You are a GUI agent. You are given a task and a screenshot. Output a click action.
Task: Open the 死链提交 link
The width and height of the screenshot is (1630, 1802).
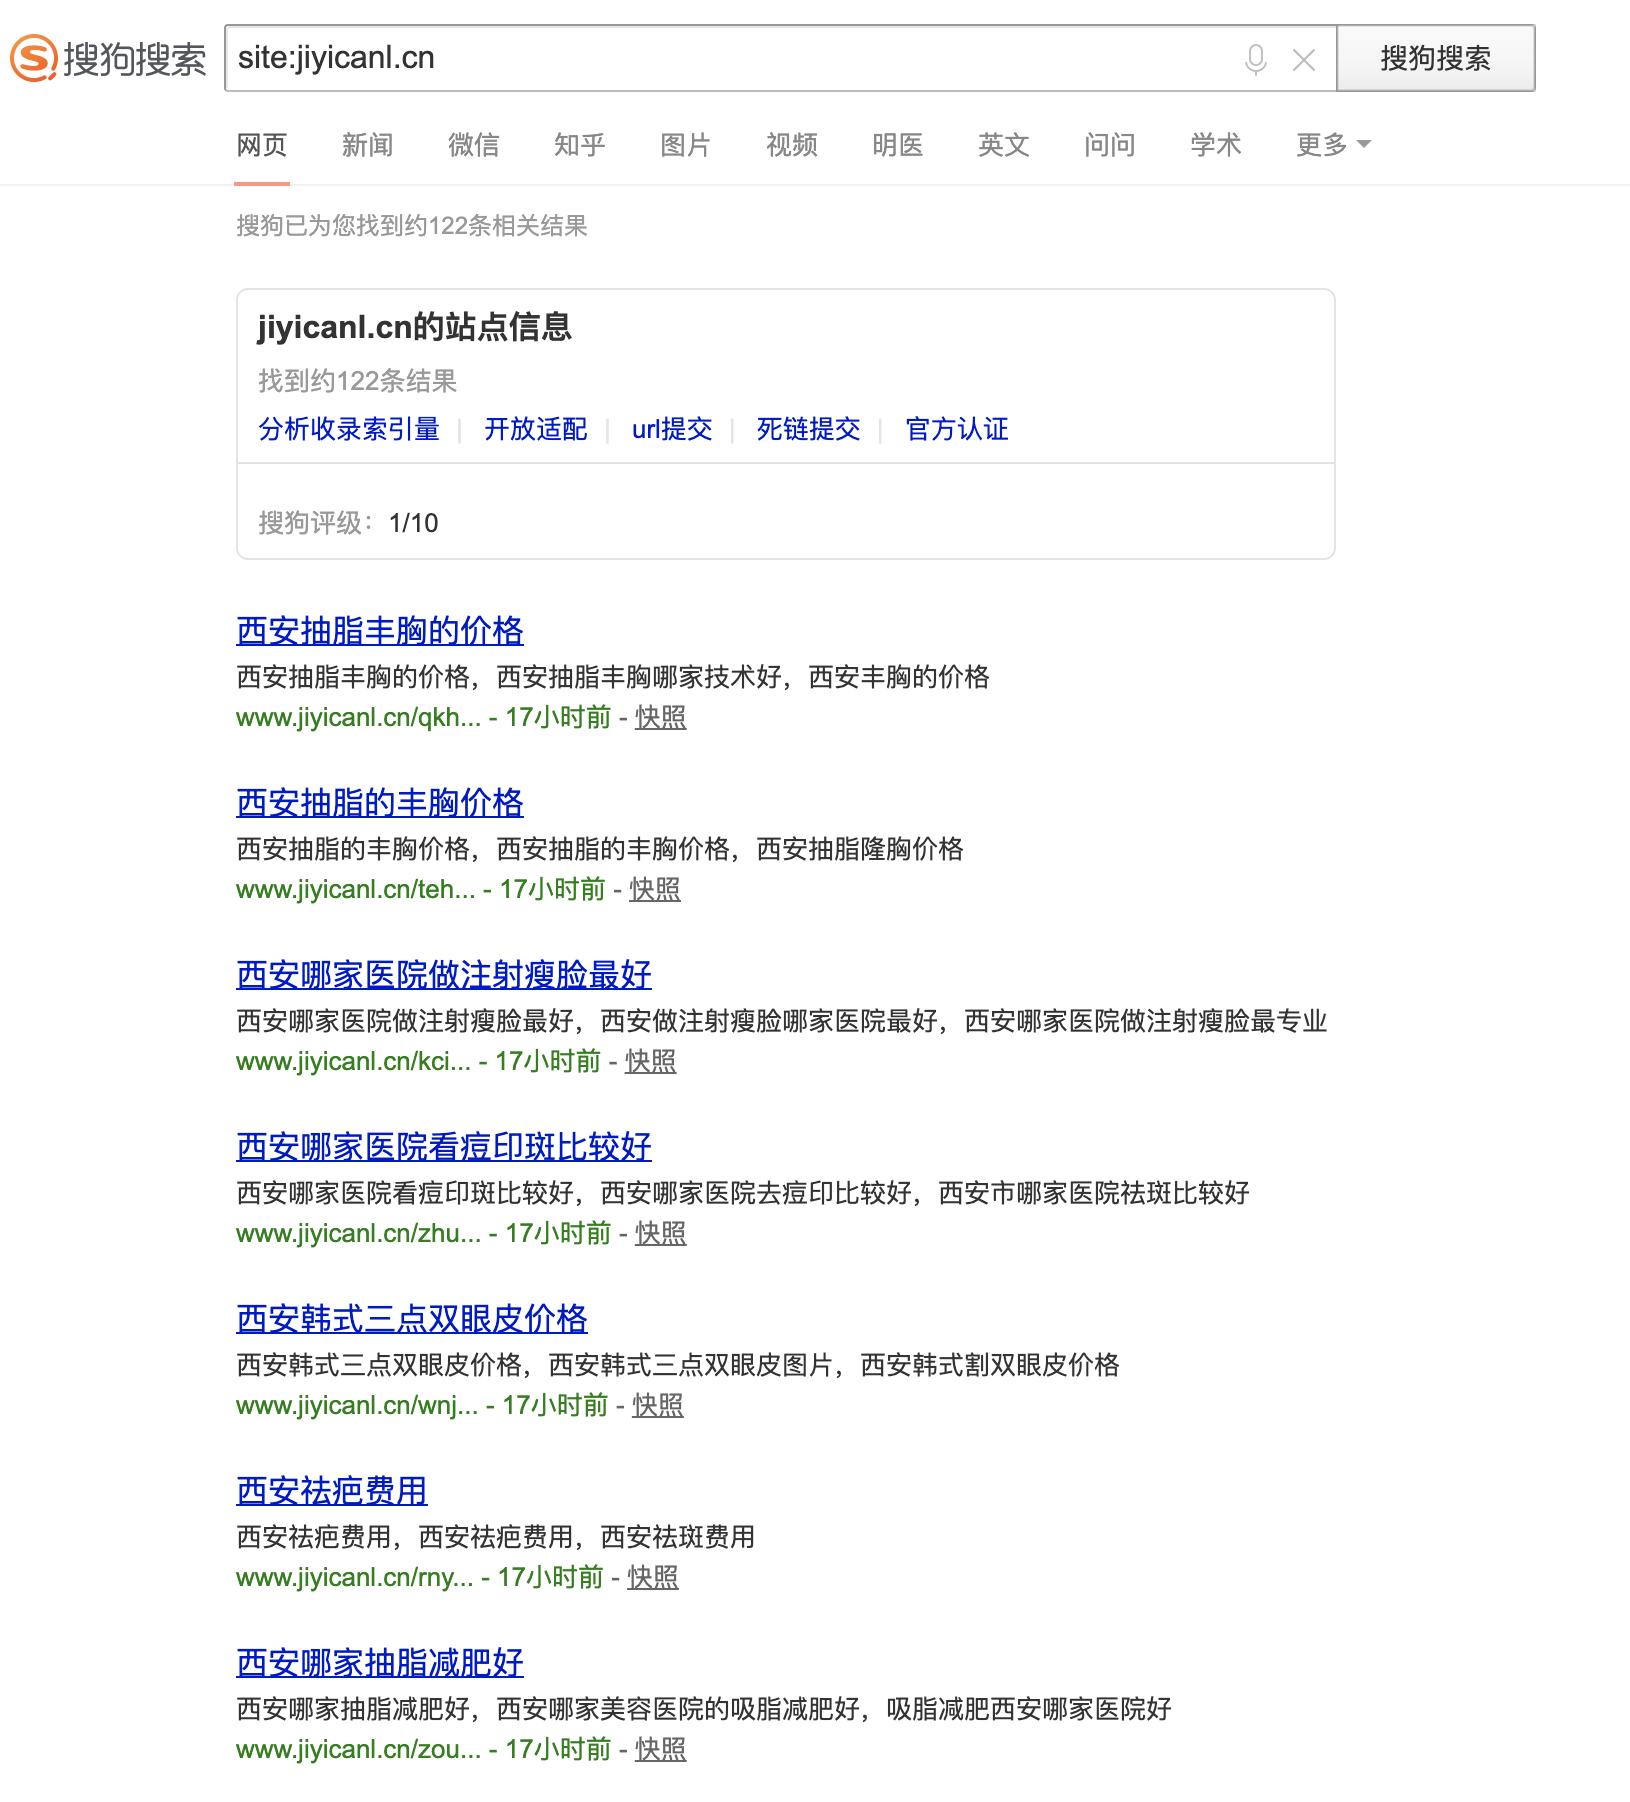pos(808,429)
